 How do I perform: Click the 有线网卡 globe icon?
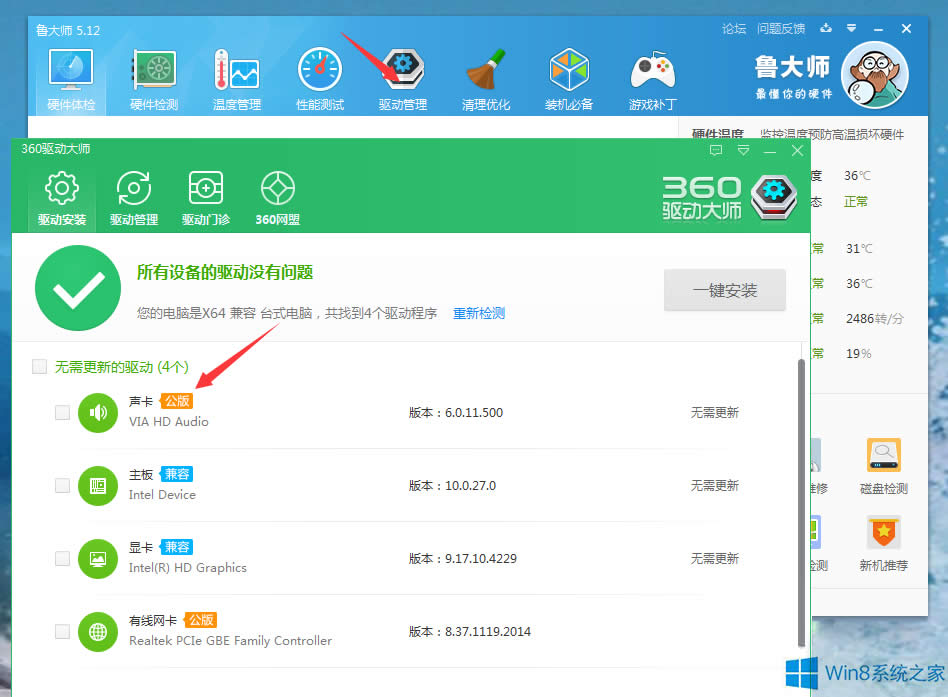(98, 632)
